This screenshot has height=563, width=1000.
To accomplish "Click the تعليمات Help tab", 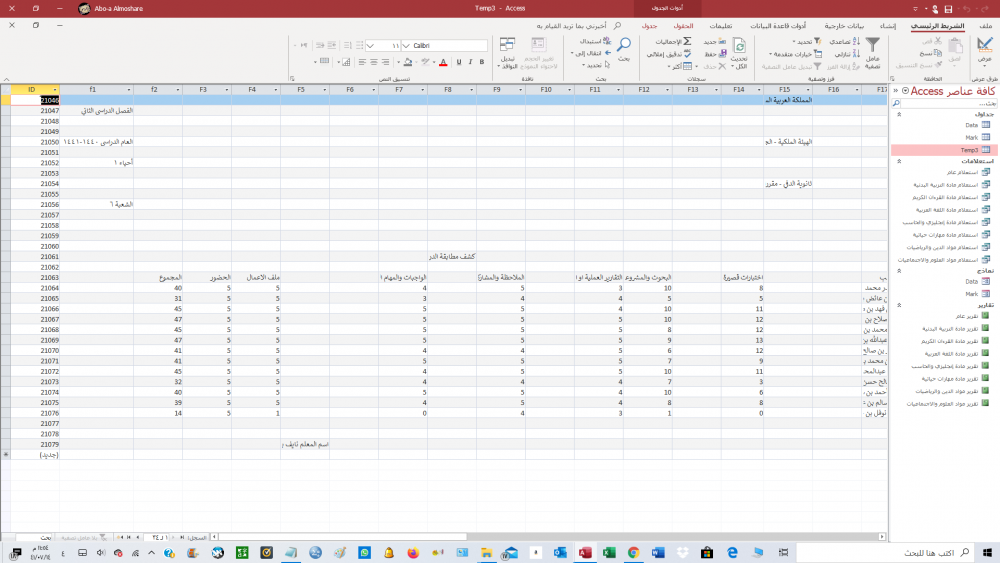I will [x=721, y=26].
